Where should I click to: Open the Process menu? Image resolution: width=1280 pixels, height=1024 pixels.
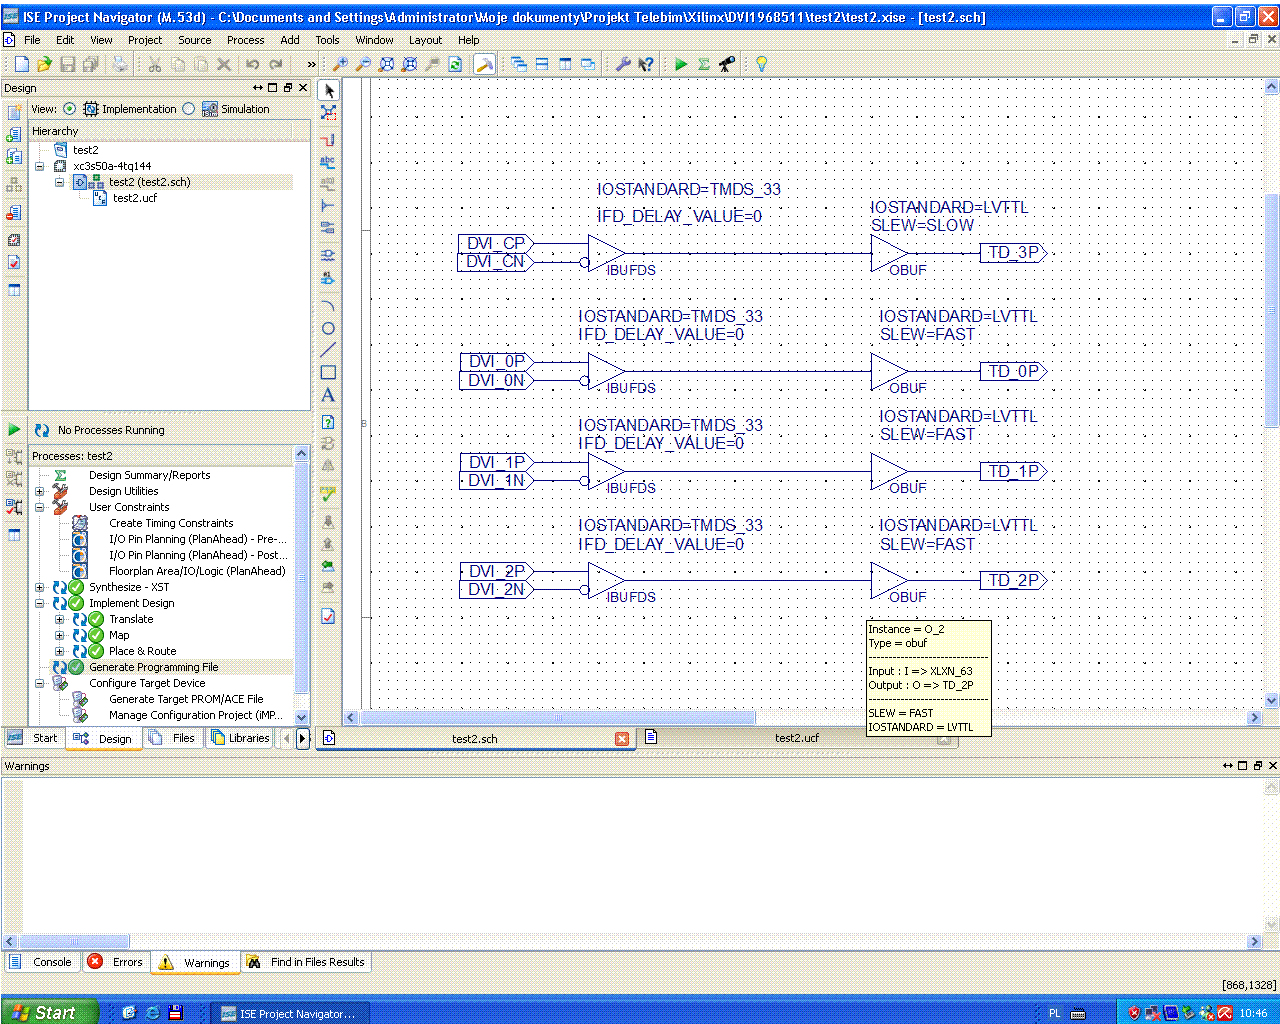[245, 40]
